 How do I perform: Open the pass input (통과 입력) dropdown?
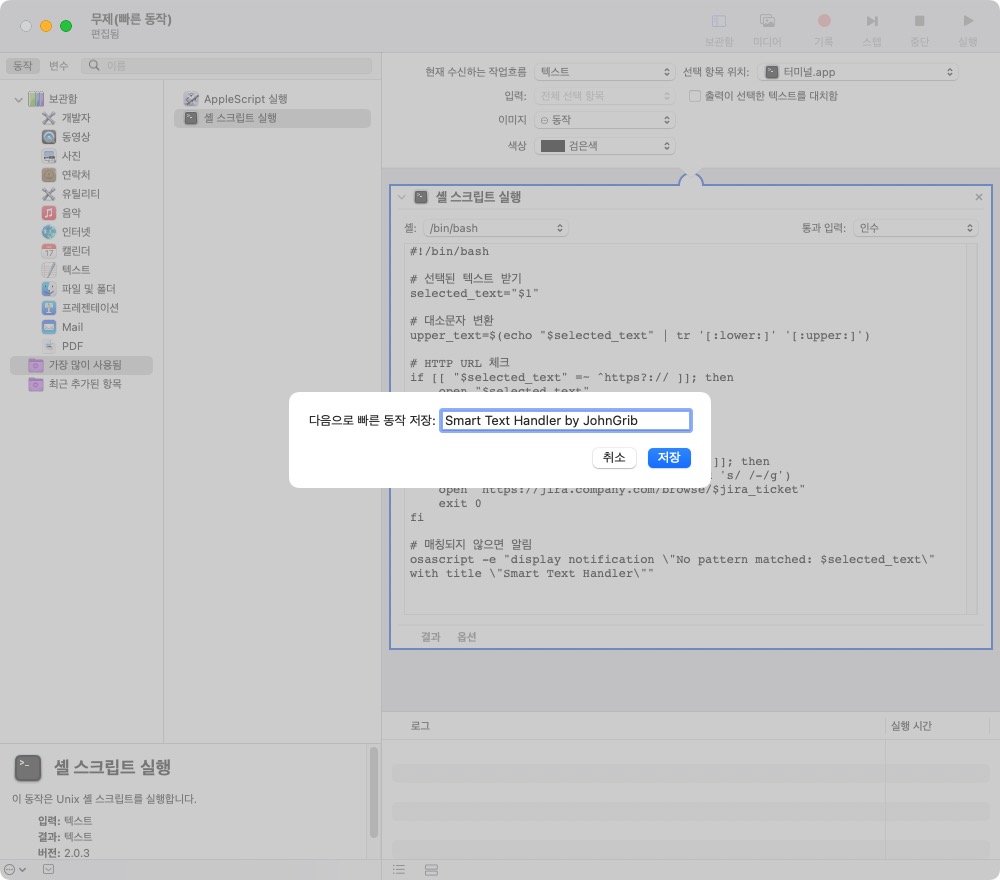[x=915, y=229]
